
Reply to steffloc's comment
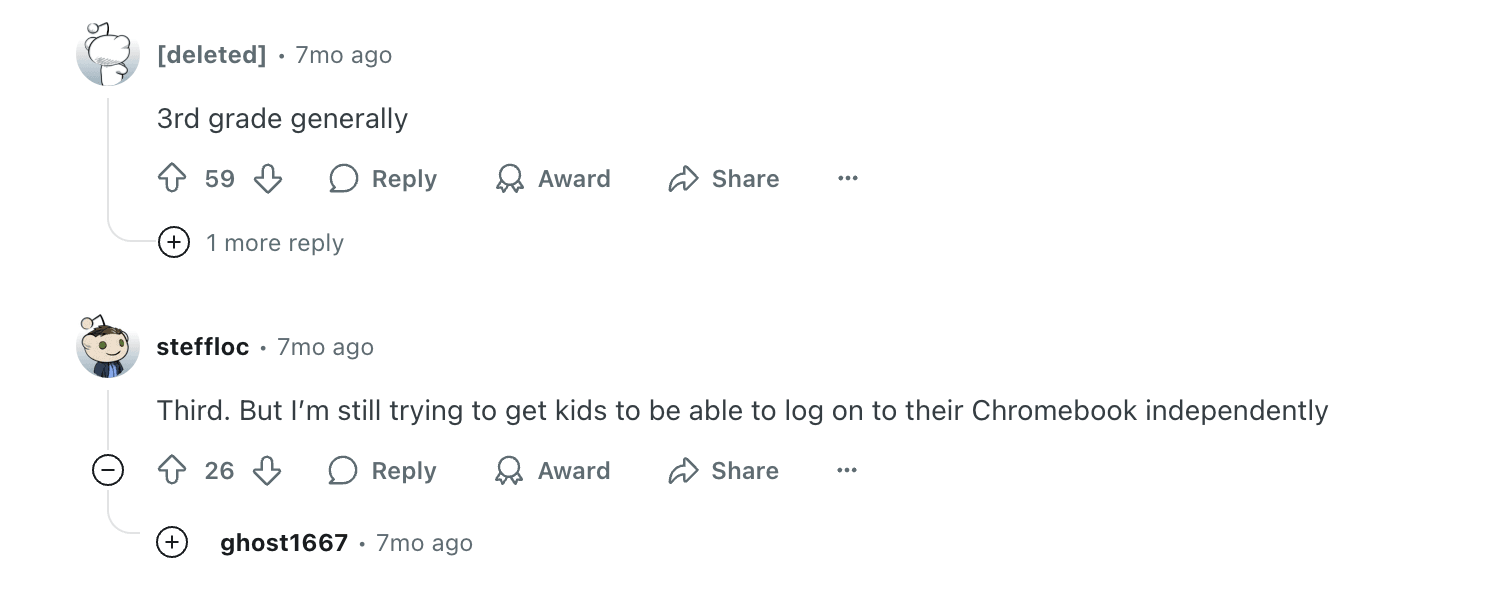[x=384, y=471]
